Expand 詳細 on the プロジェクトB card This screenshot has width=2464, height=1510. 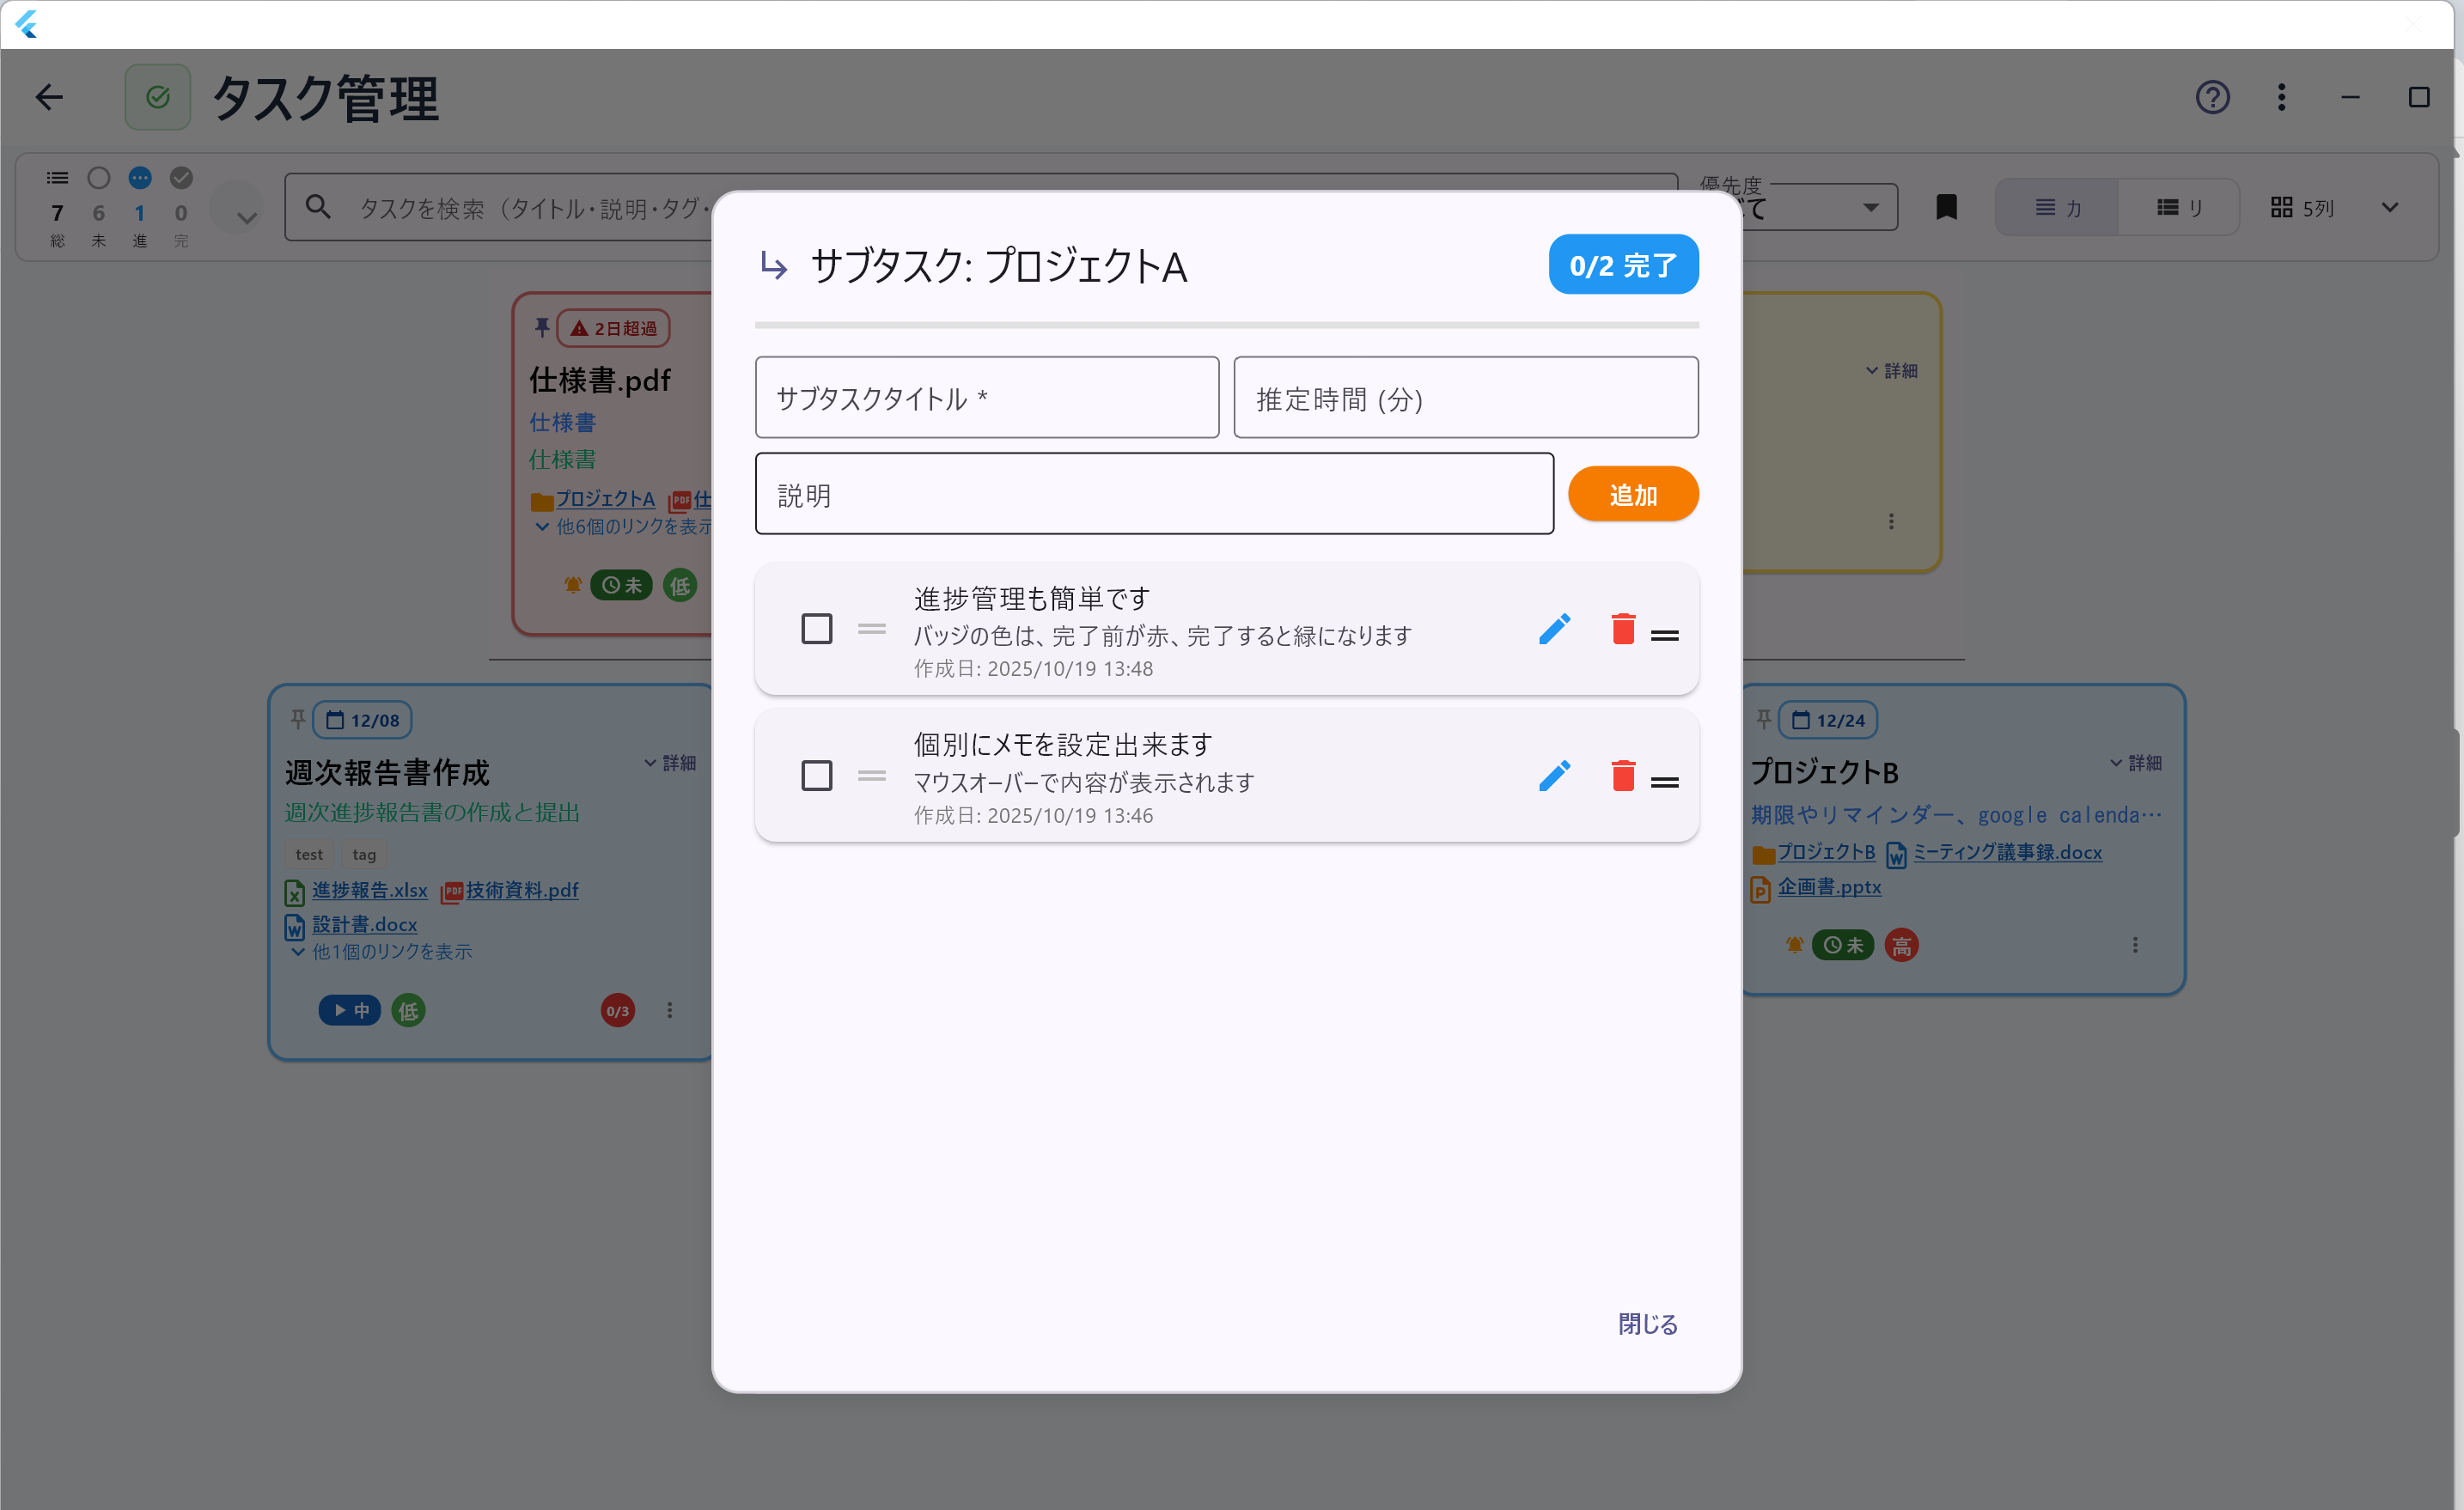tap(2136, 763)
